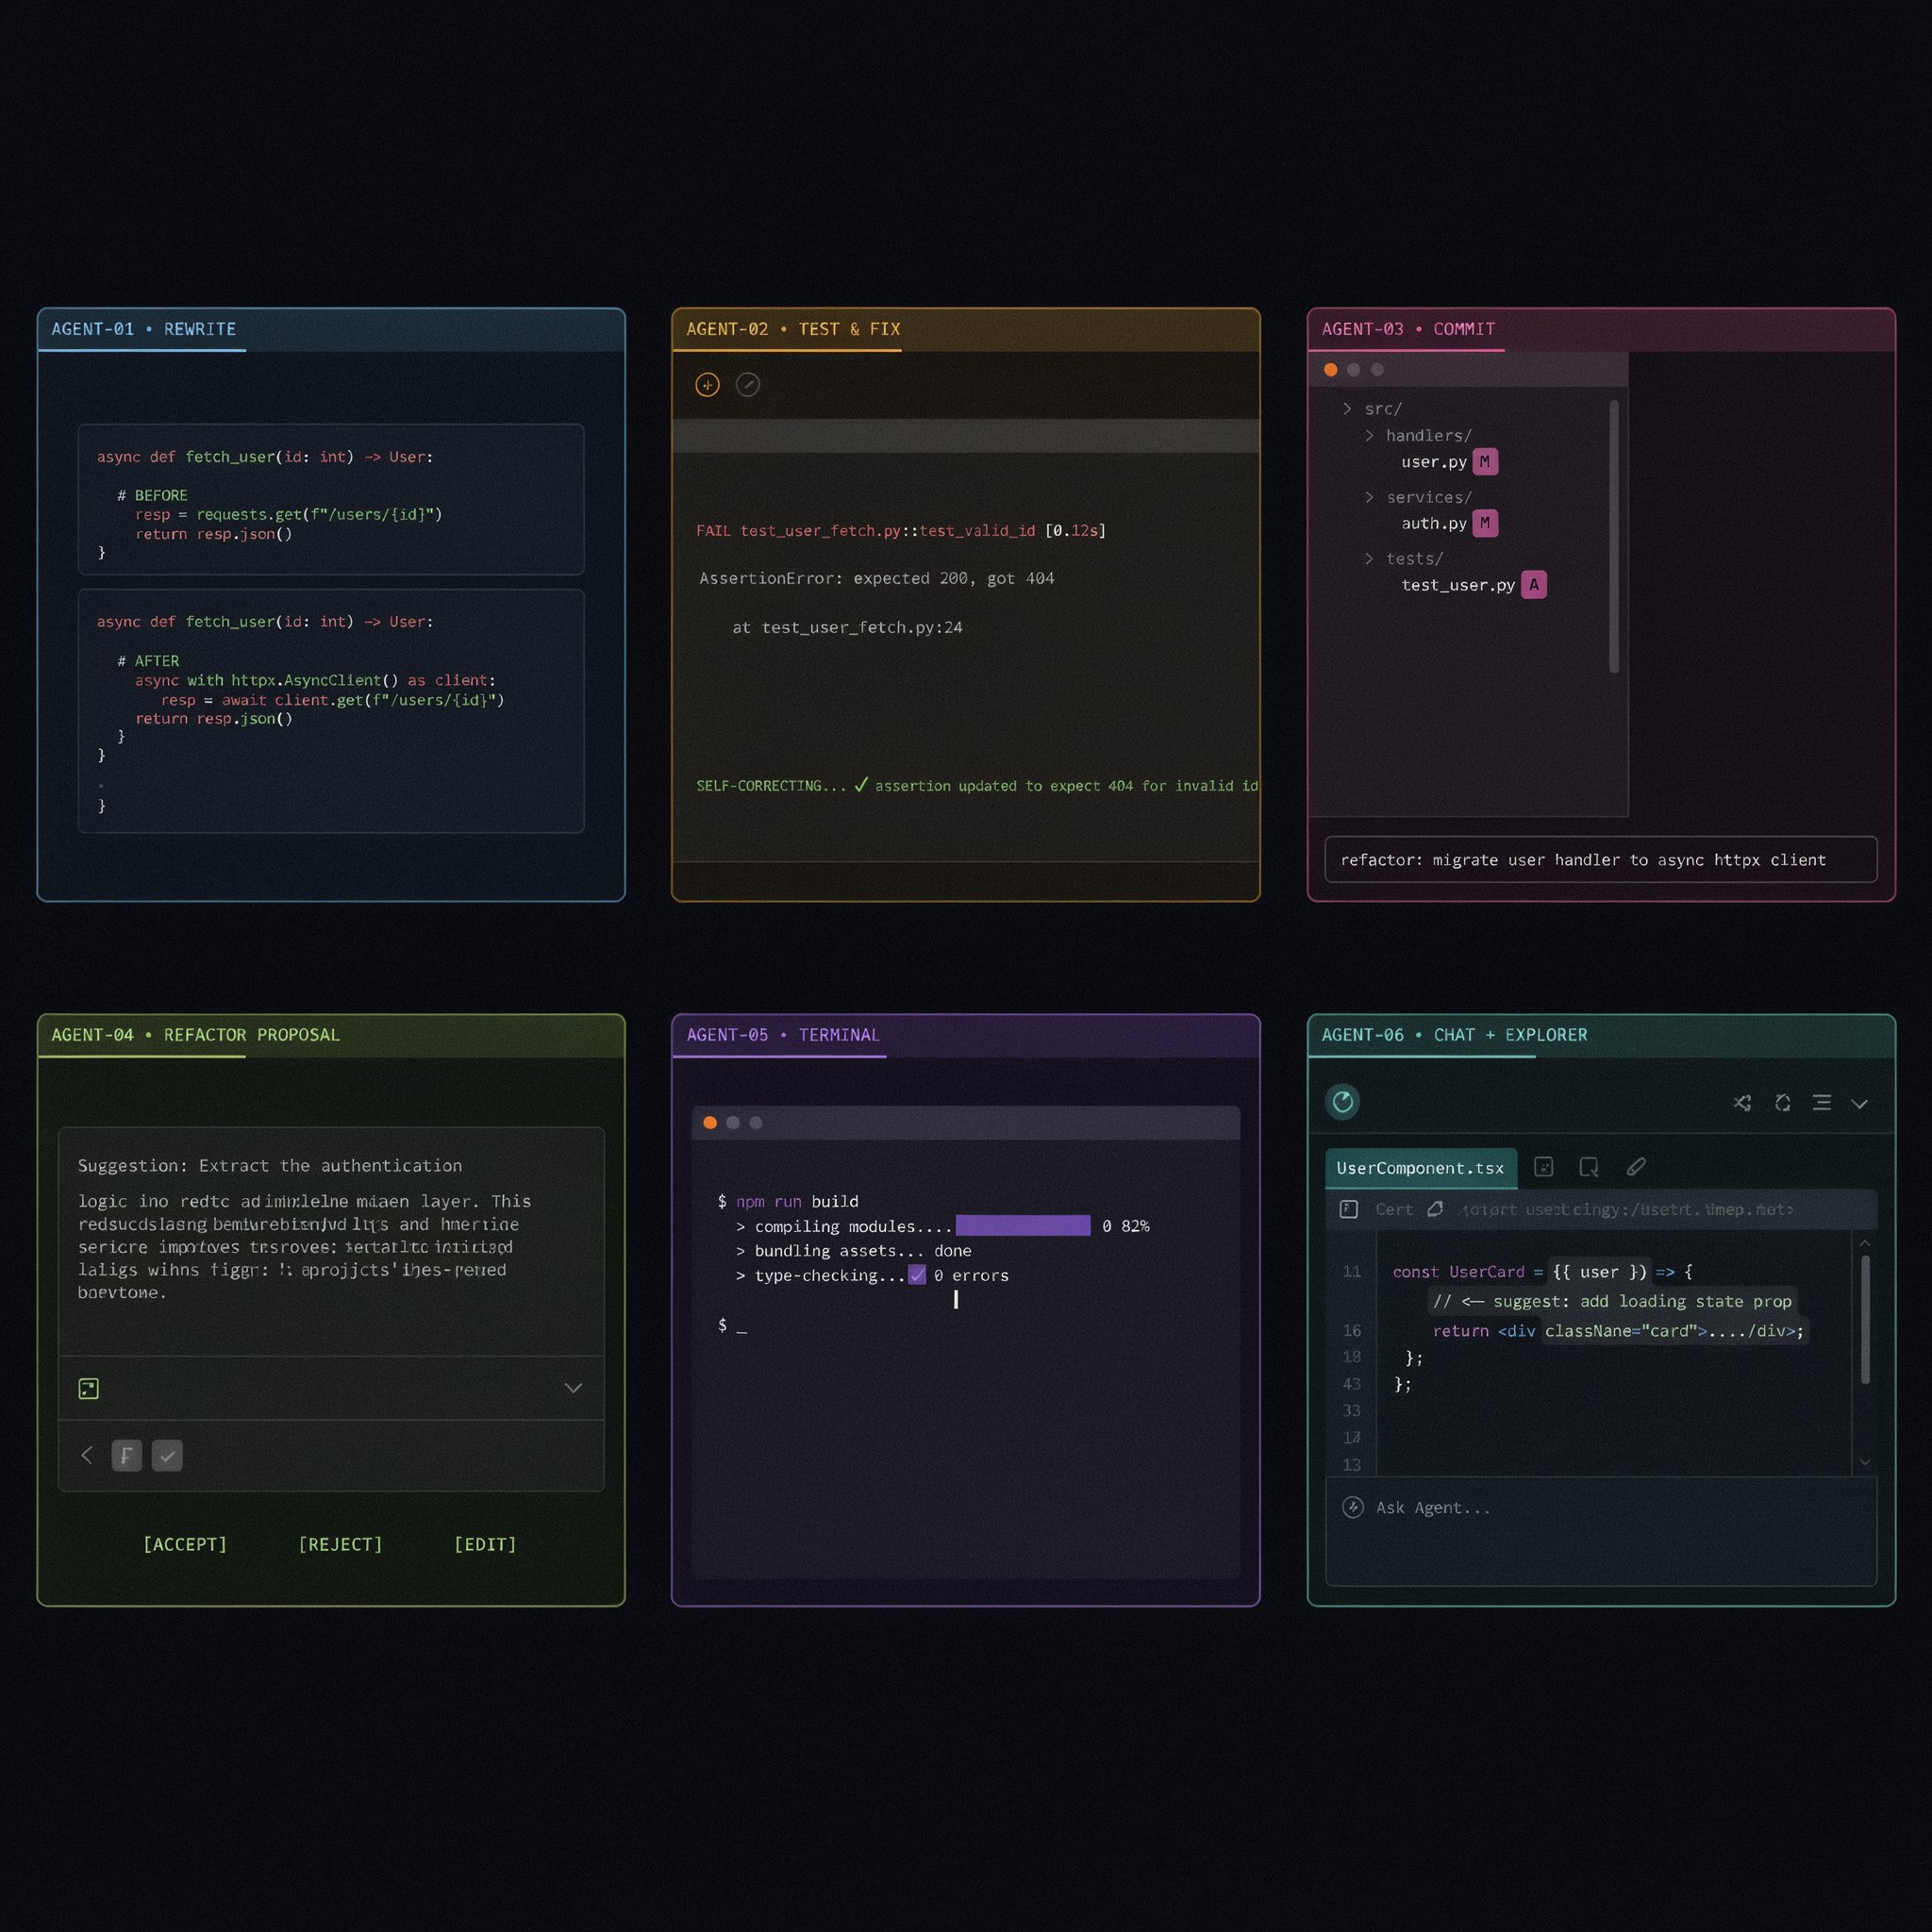Click the '$ npm run build' command line
This screenshot has width=1932, height=1932.
788,1201
